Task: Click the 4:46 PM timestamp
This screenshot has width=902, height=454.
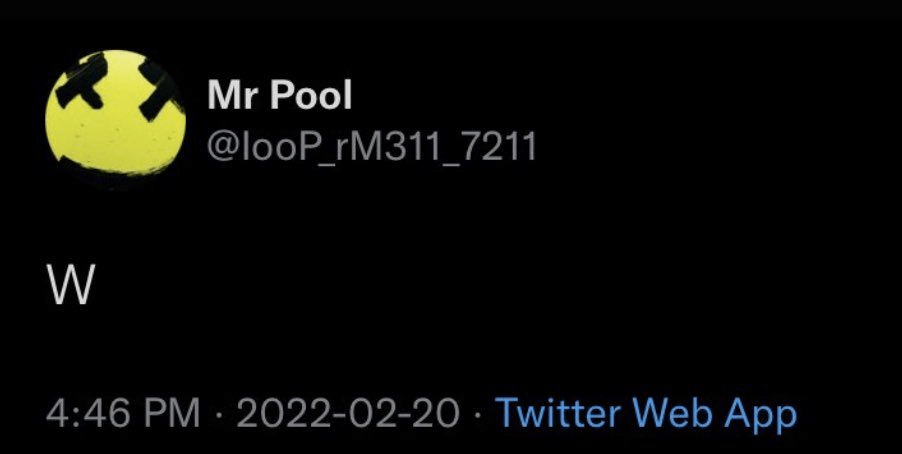Action: pyautogui.click(x=123, y=413)
